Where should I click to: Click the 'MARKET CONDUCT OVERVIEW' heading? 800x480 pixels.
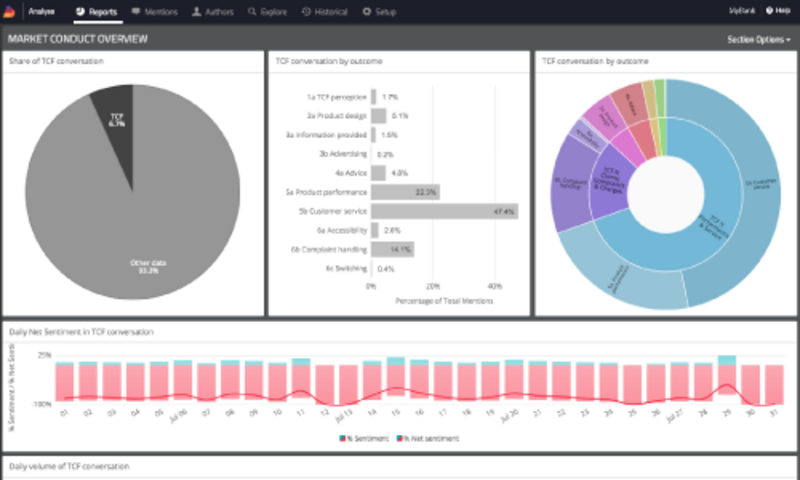[78, 39]
